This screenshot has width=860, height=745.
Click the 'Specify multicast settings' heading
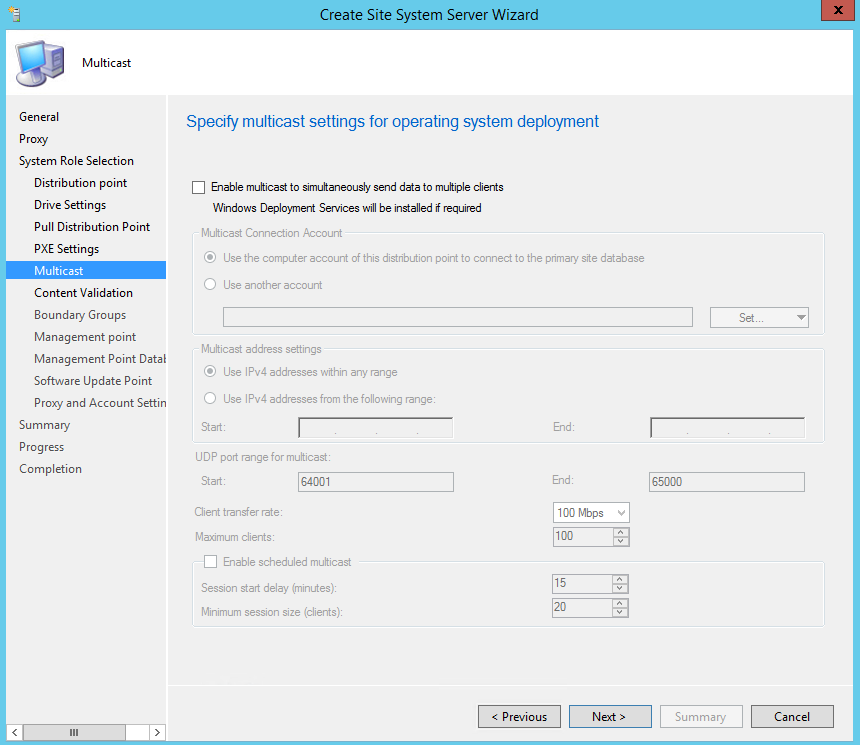393,121
